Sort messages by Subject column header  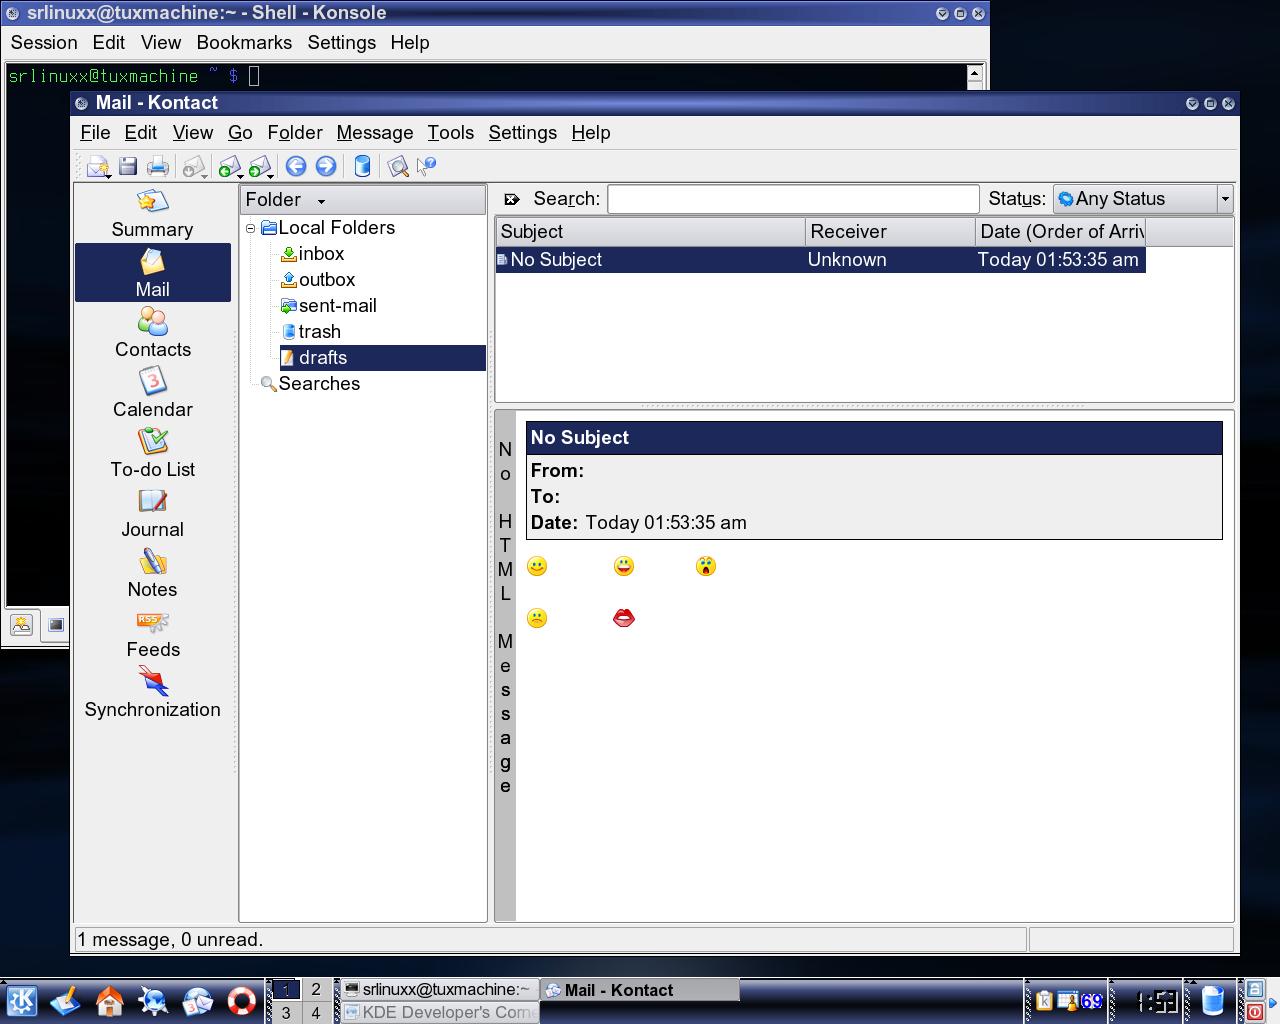pos(650,232)
